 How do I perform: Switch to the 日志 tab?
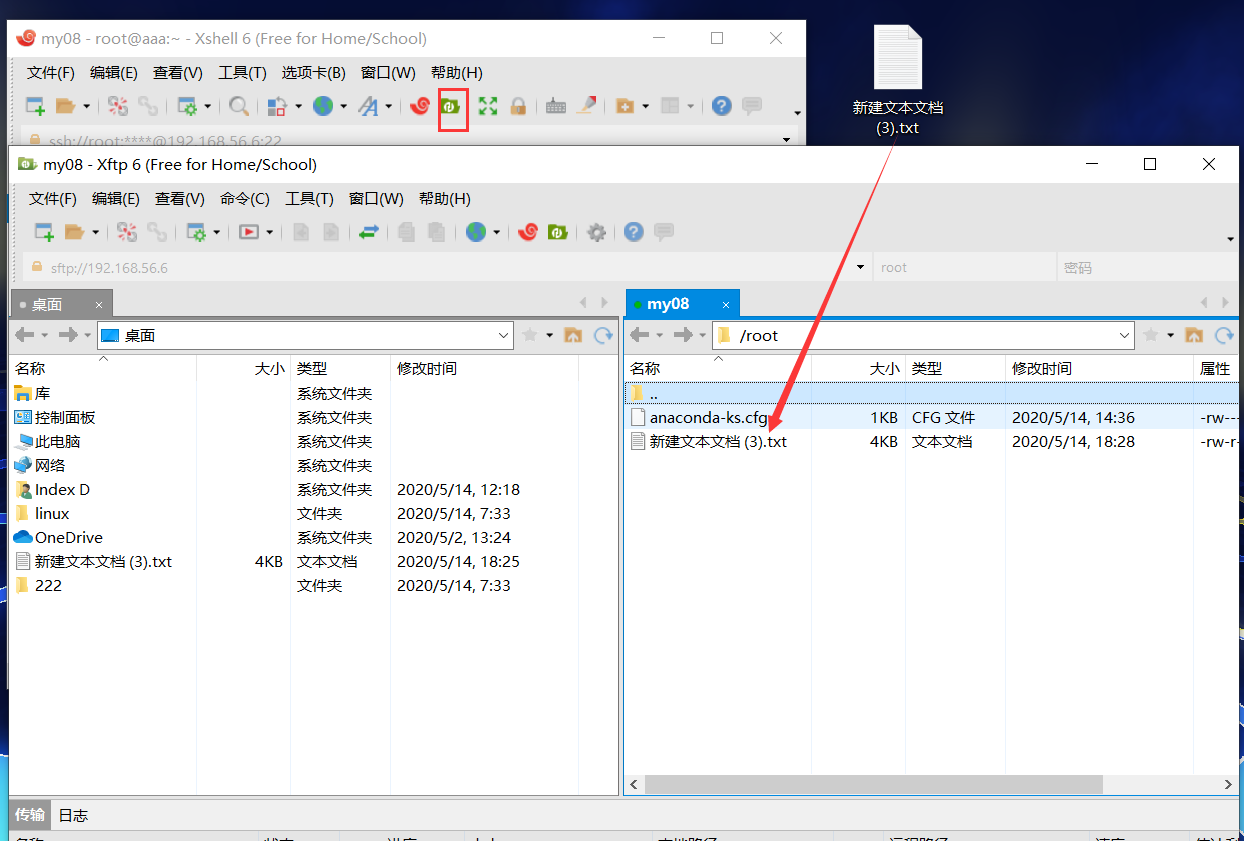click(x=73, y=815)
